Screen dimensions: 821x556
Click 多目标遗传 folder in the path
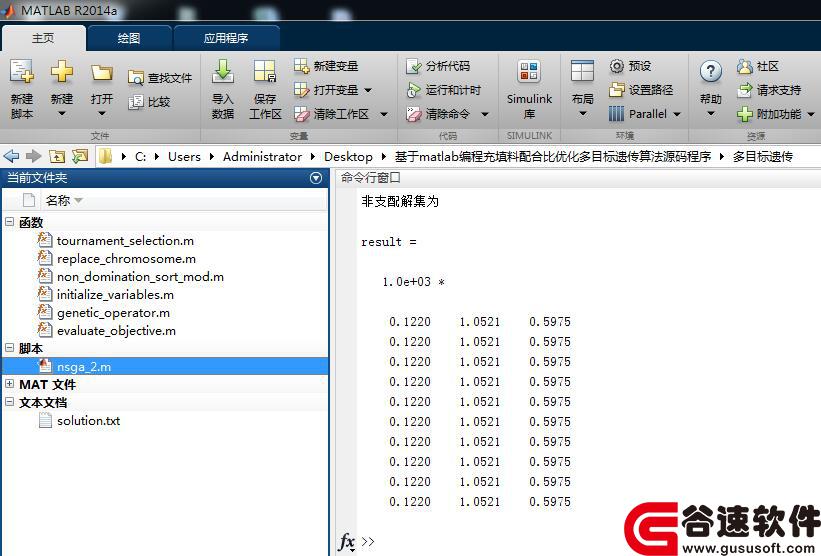point(762,157)
